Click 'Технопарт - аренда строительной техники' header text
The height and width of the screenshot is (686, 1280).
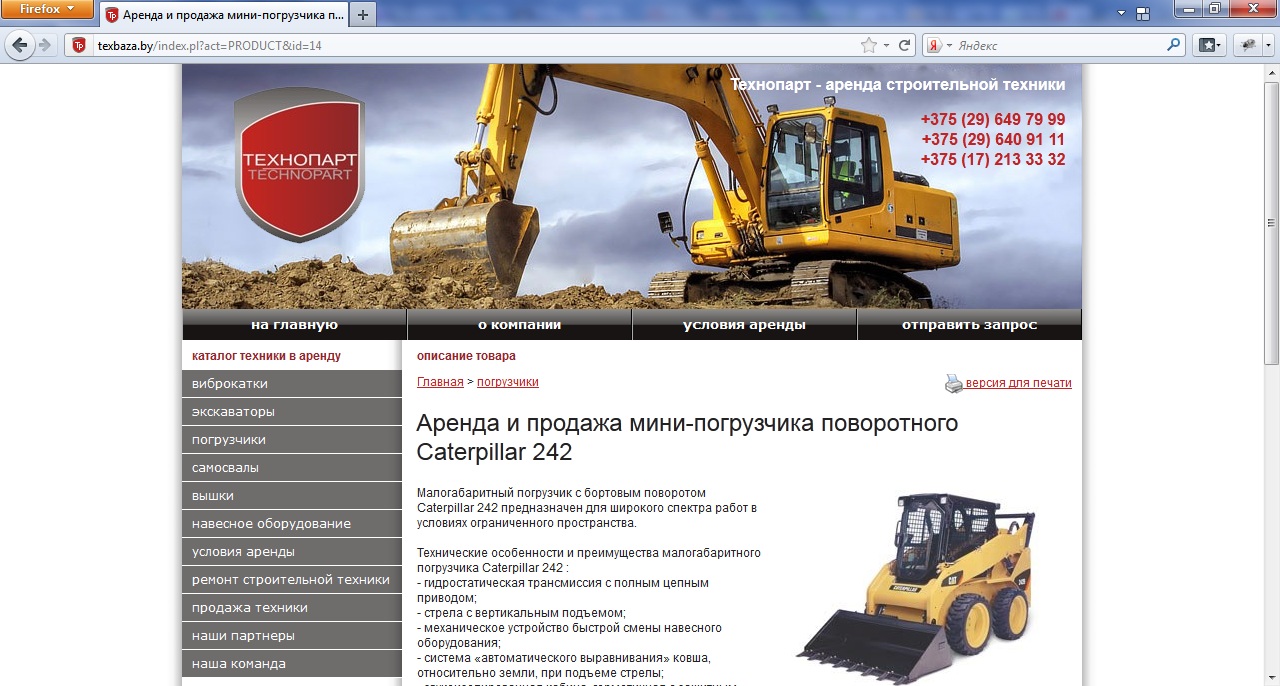pos(897,85)
